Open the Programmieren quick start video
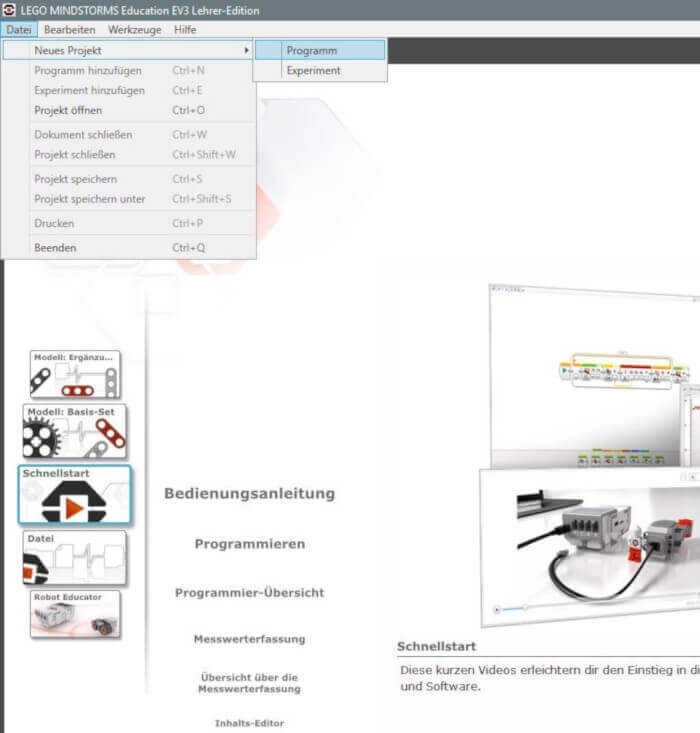 click(x=250, y=544)
